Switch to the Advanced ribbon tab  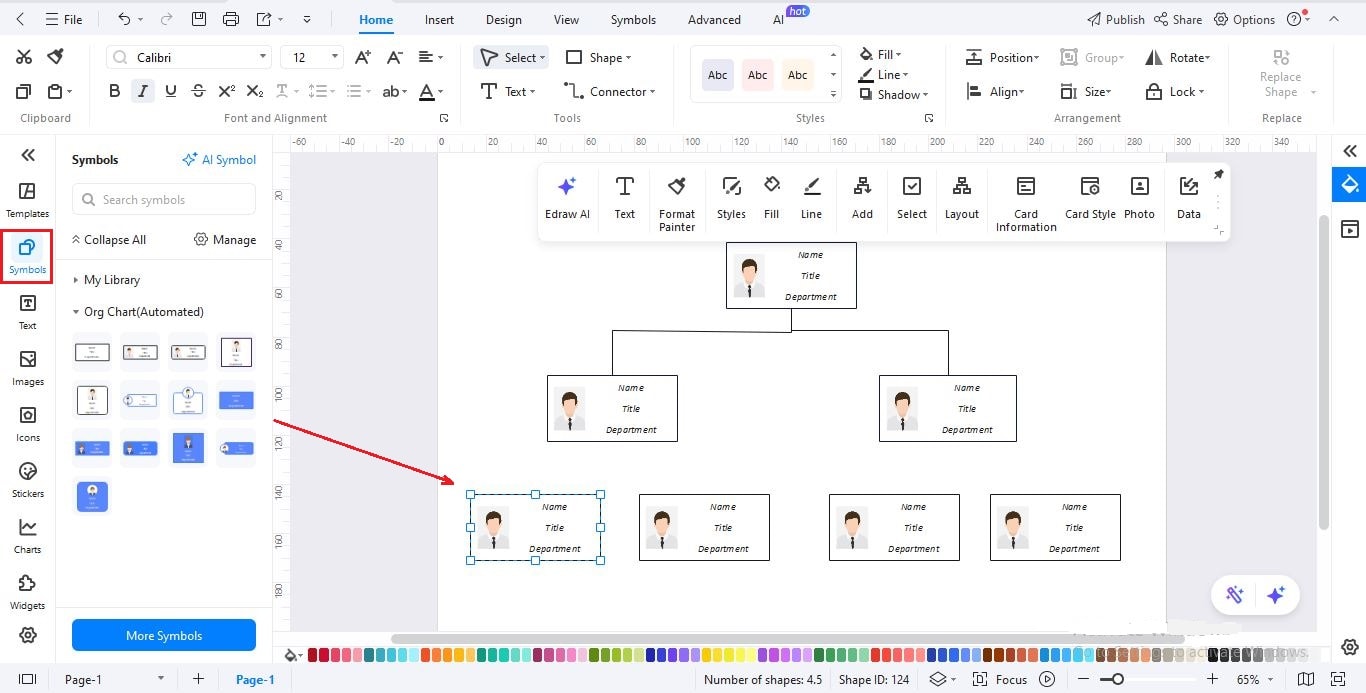point(713,19)
